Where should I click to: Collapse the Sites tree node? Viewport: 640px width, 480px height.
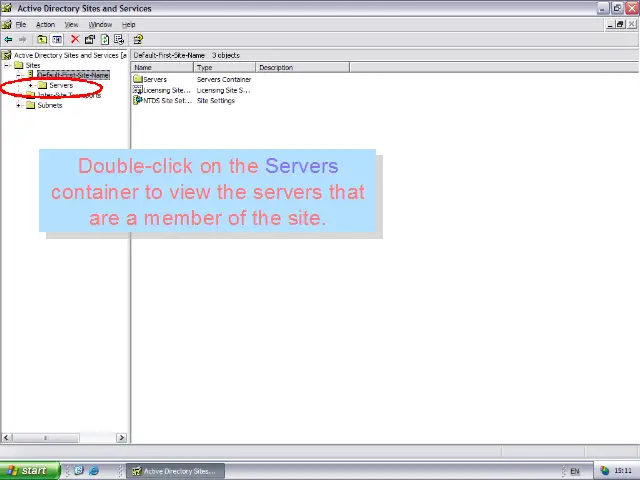click(x=7, y=65)
